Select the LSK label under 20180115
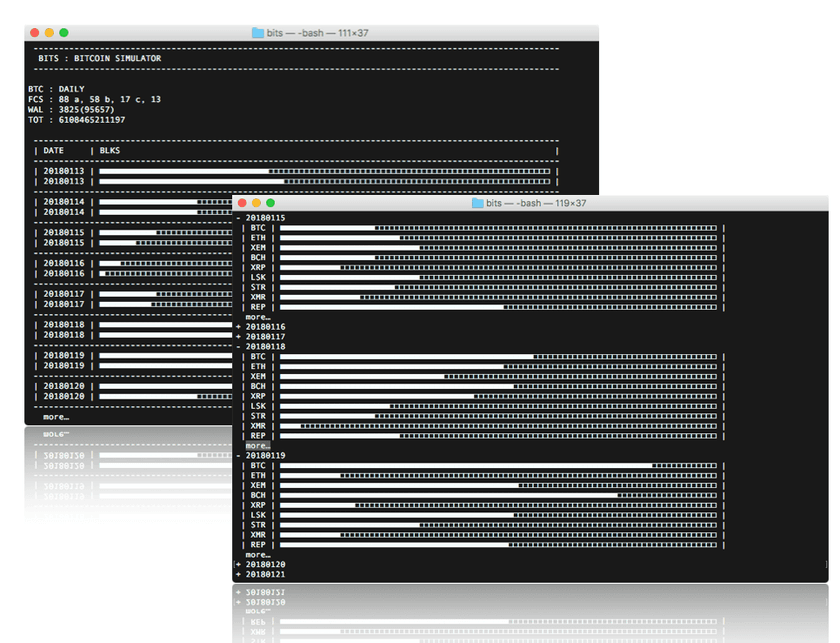 tap(258, 278)
